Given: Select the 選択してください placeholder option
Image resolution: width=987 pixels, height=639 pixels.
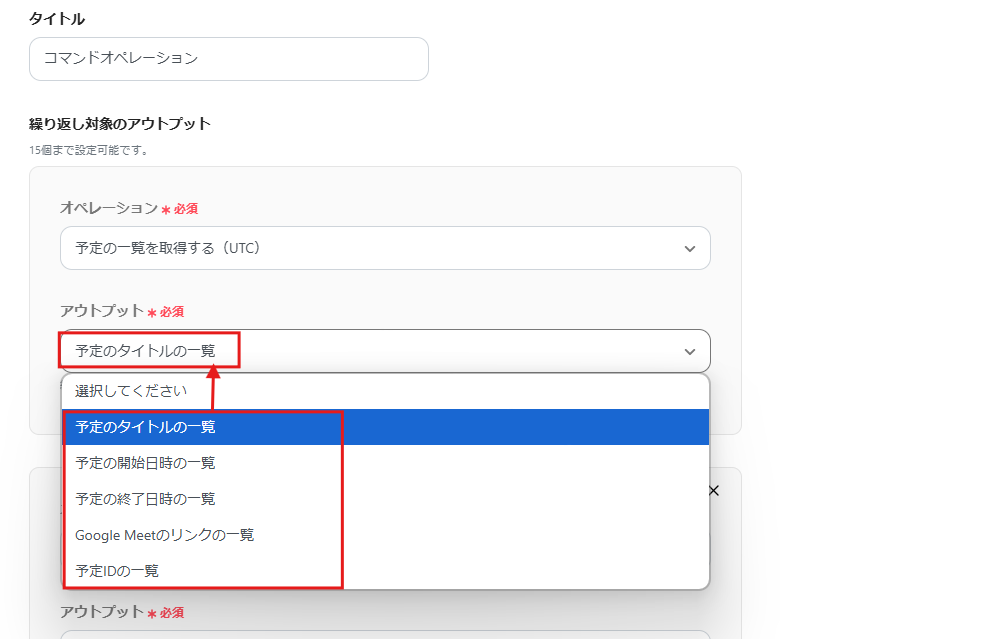Looking at the screenshot, I should pos(131,391).
